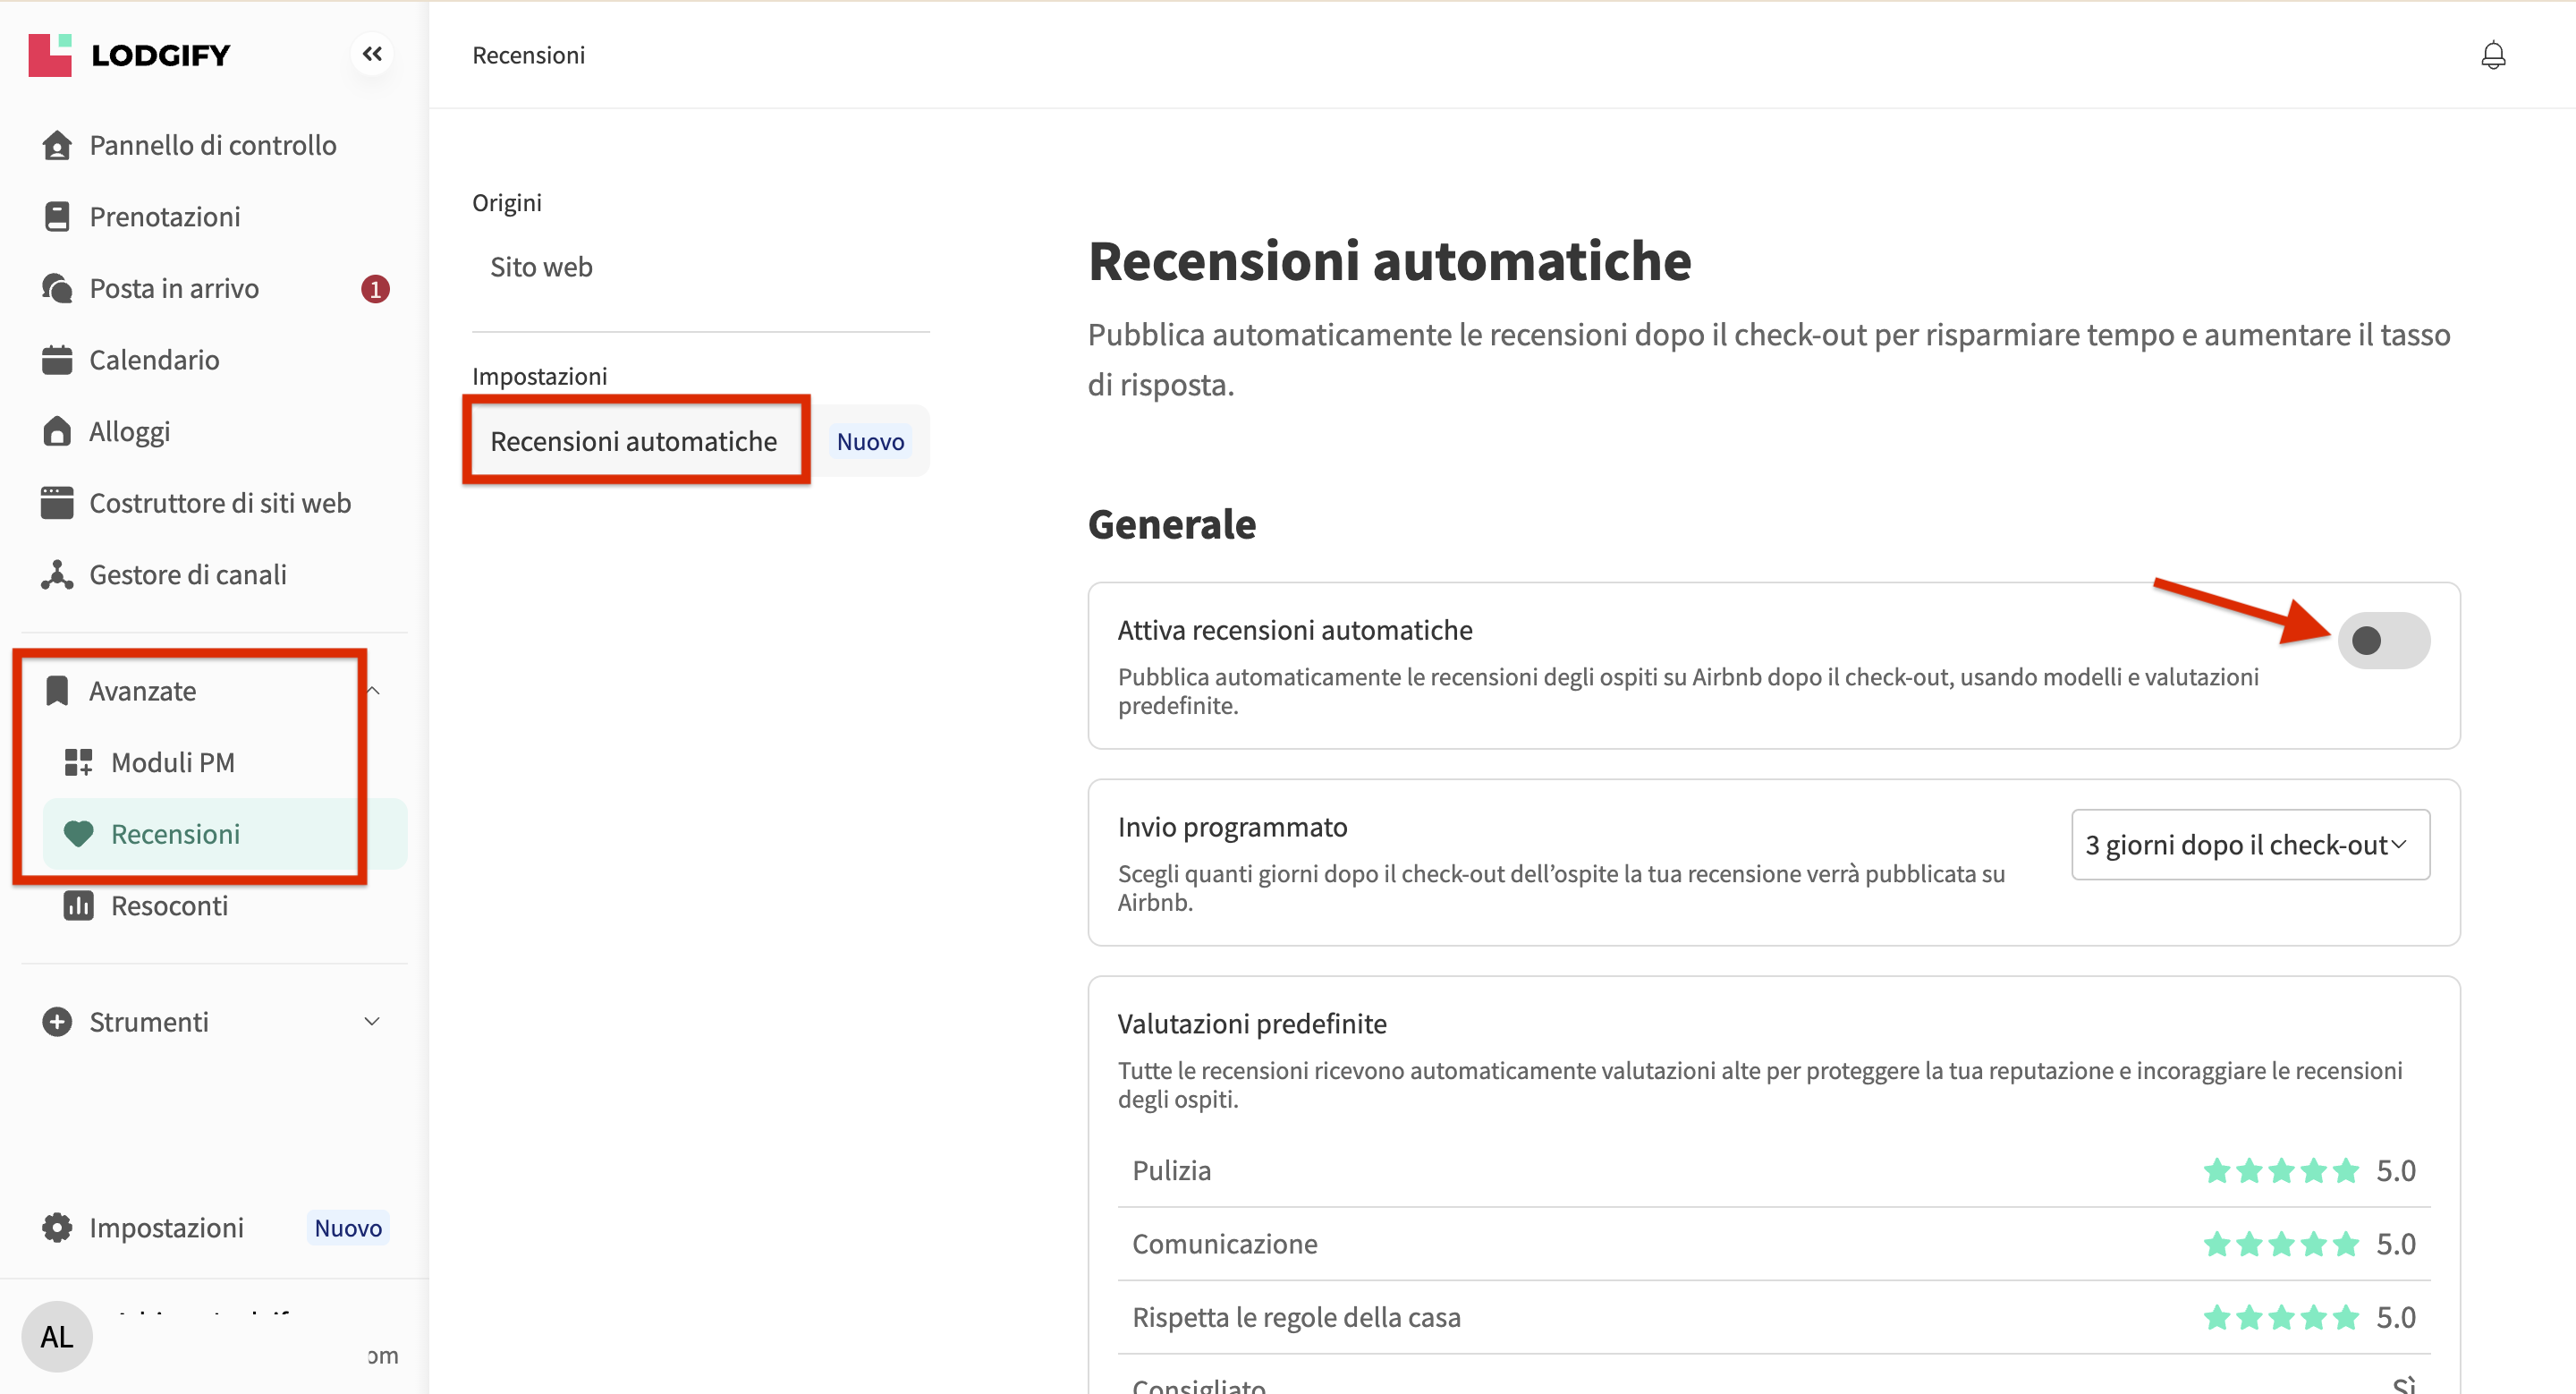The height and width of the screenshot is (1394, 2576).
Task: Click the AL user avatar
Action: tap(57, 1336)
